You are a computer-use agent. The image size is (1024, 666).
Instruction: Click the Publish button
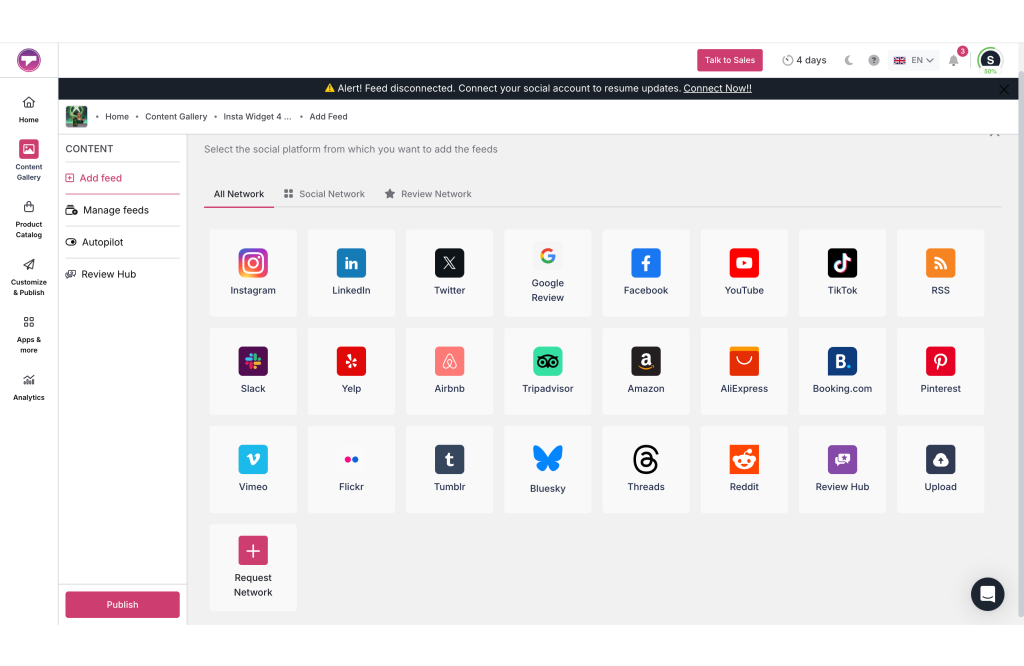click(122, 605)
